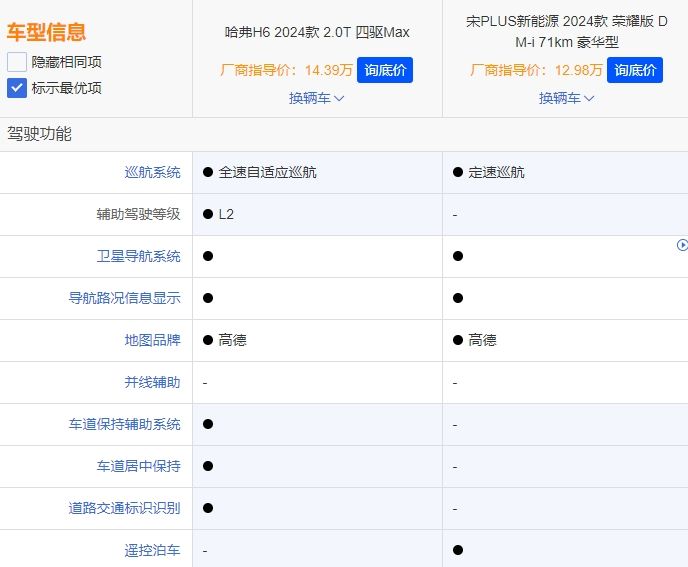Open the 并线辅助 link
Screen dimensions: 688x567
pyautogui.click(x=152, y=382)
